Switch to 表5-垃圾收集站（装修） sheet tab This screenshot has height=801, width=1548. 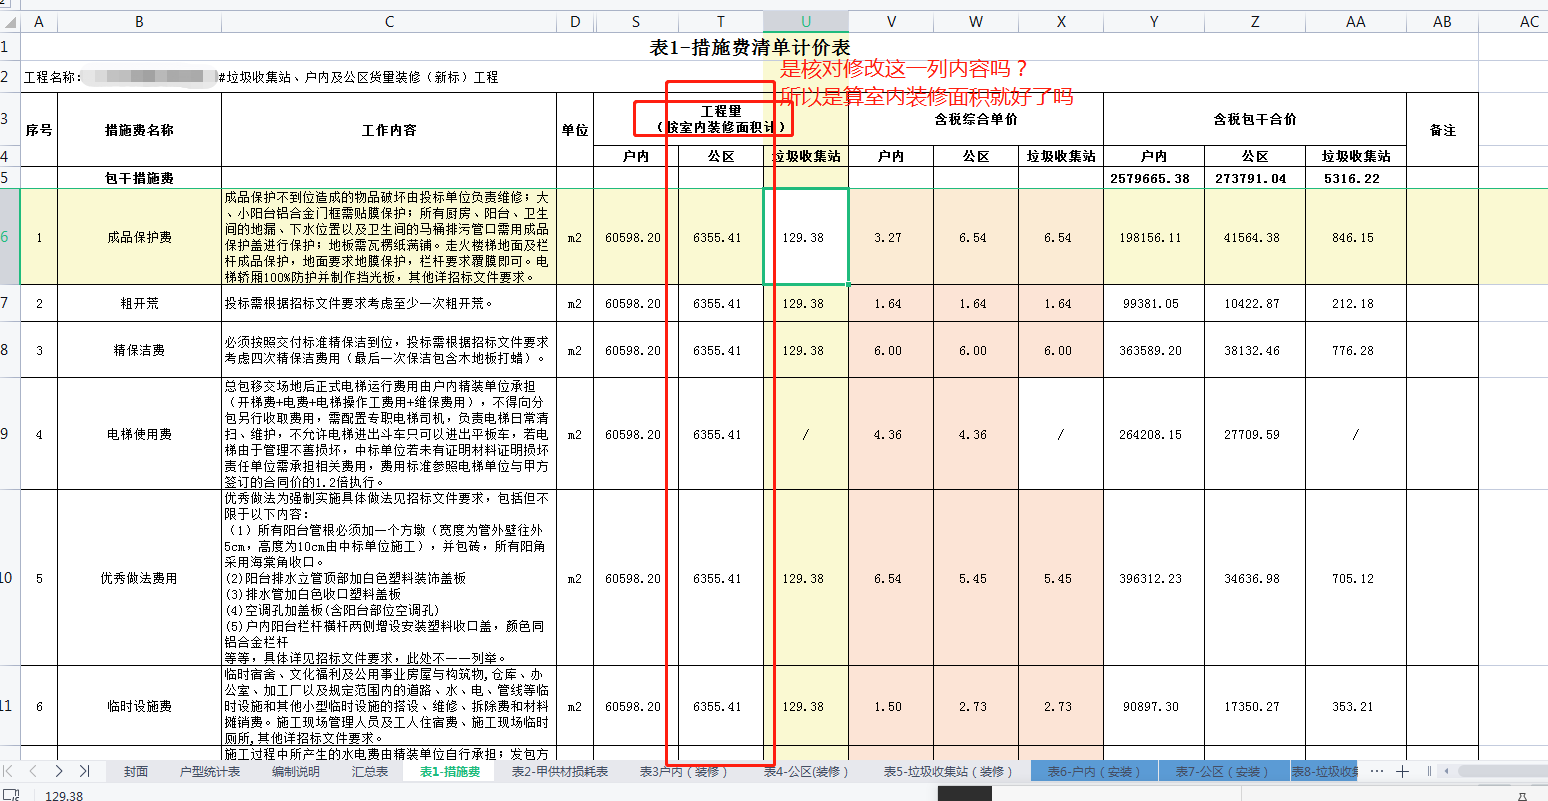pyautogui.click(x=948, y=771)
